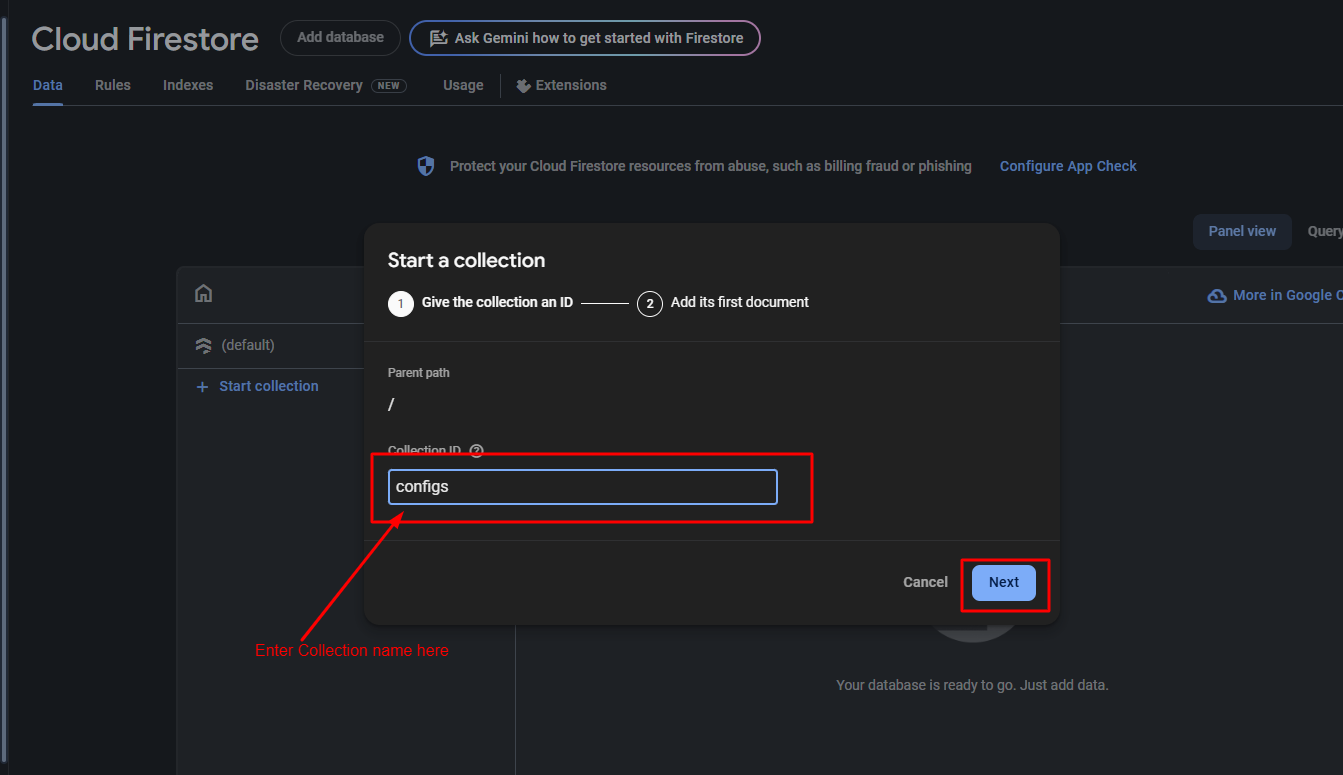Select the Panel view toggle
Screen dimensions: 1343x775
click(1242, 231)
